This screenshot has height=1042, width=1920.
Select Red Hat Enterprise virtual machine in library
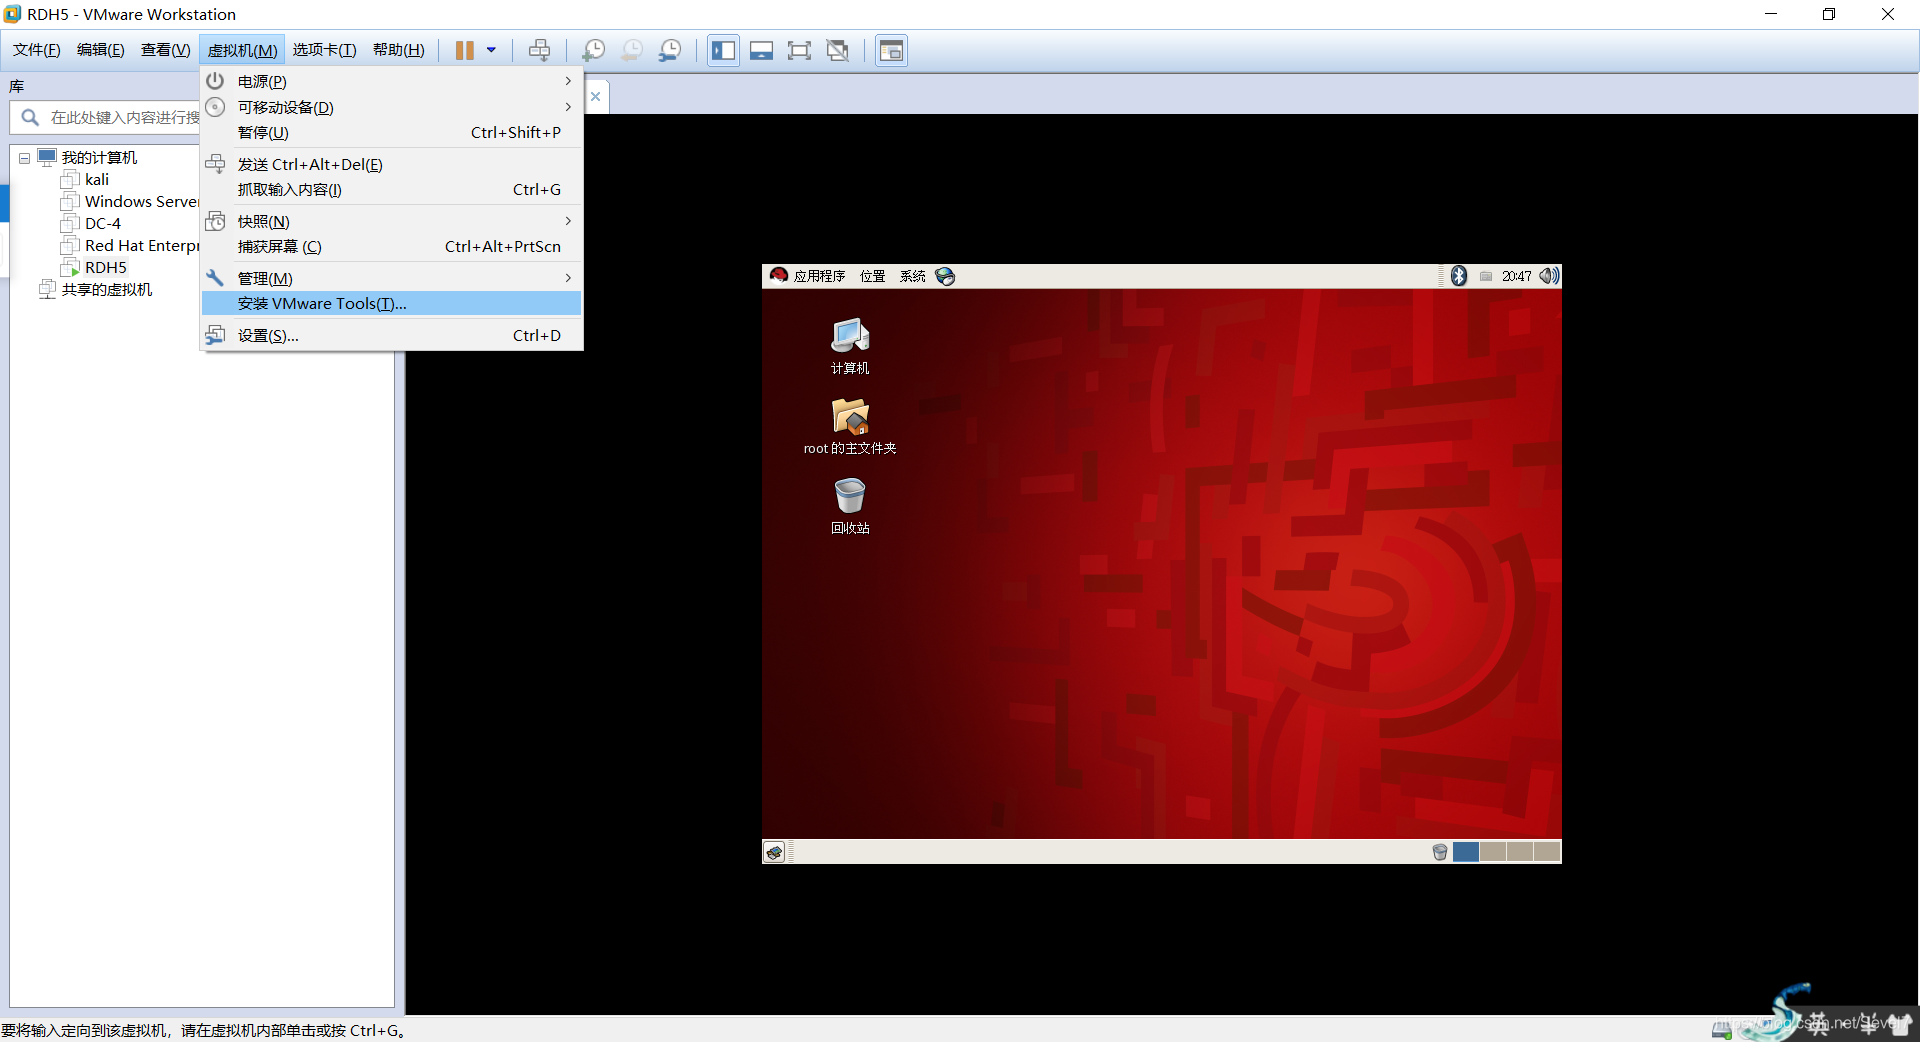click(130, 246)
